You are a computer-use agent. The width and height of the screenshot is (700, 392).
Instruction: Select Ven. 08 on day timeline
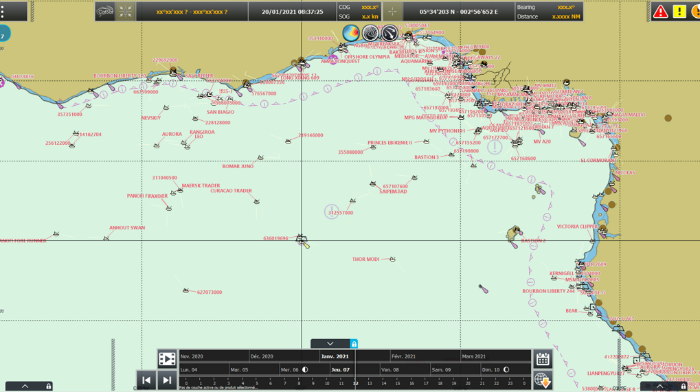(390, 370)
